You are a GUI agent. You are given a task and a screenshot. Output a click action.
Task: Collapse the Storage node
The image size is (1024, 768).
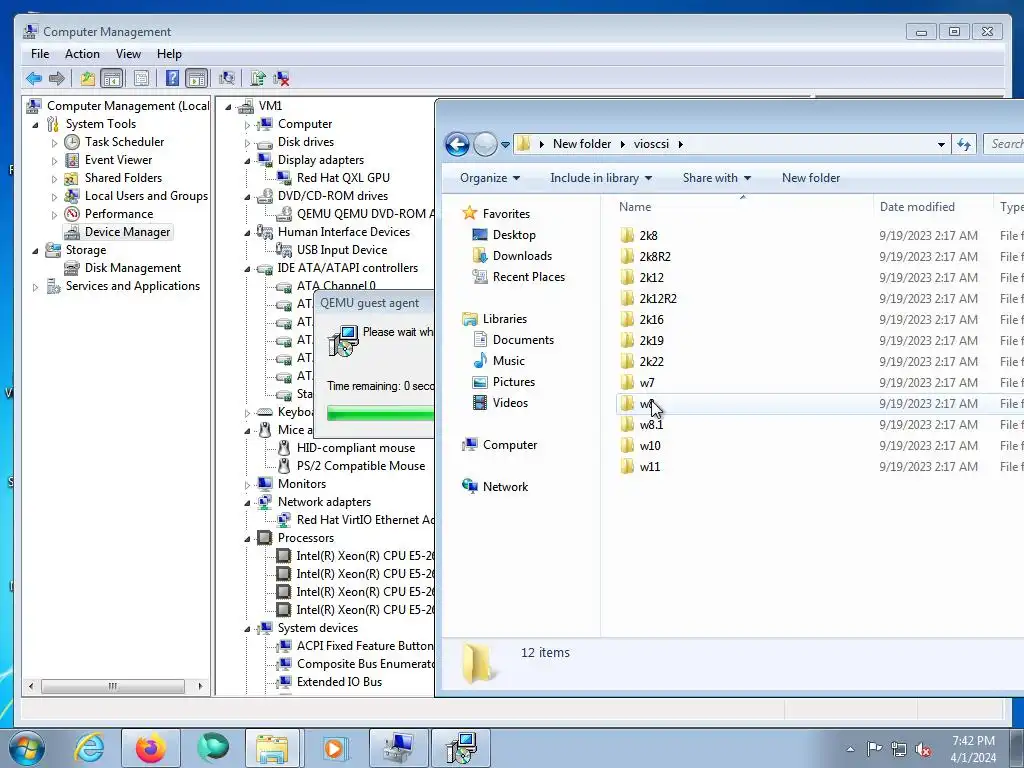coord(35,251)
